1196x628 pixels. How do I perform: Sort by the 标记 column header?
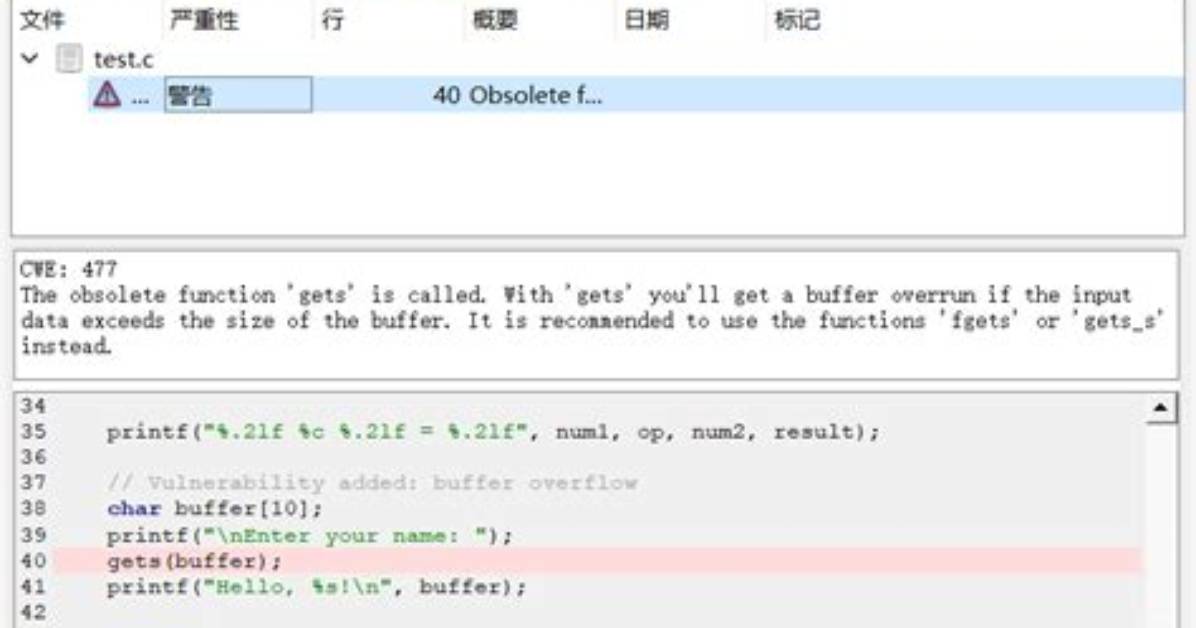pyautogui.click(x=797, y=20)
